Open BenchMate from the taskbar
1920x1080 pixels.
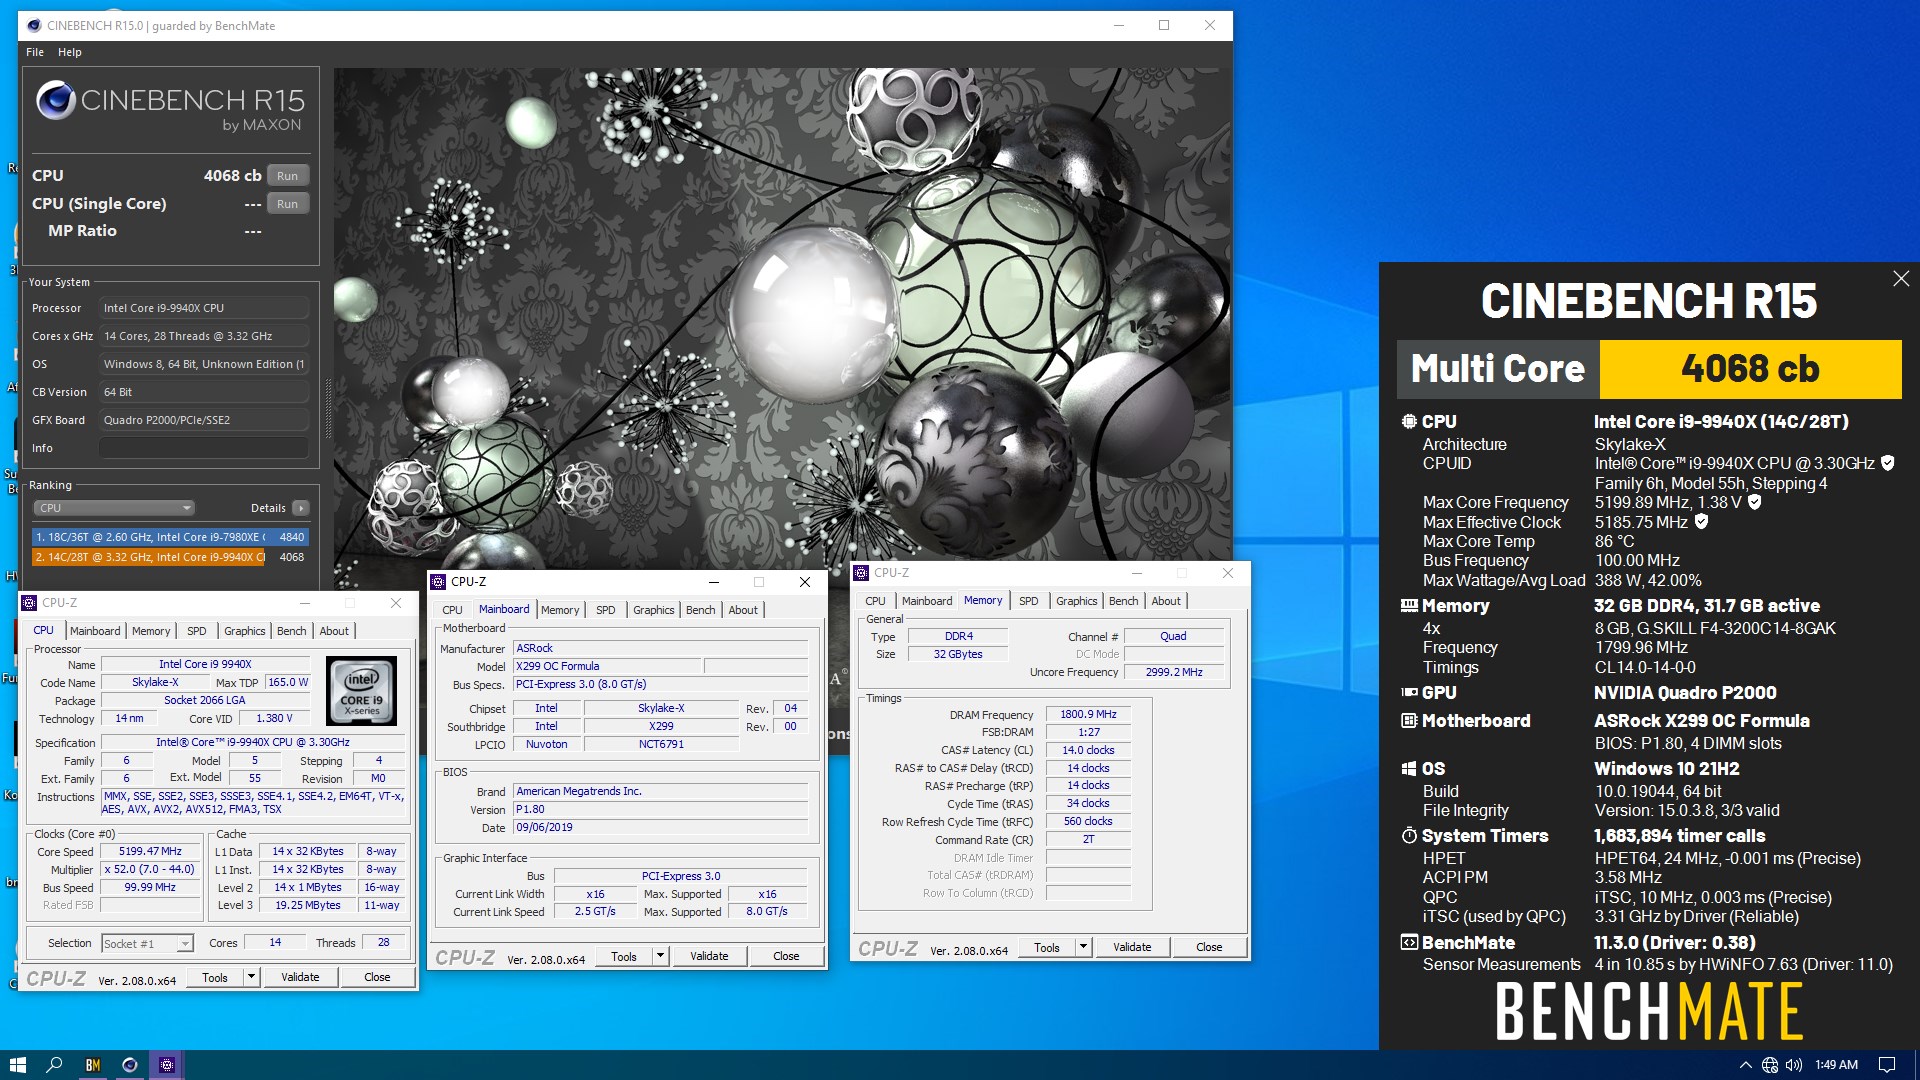(x=93, y=1065)
